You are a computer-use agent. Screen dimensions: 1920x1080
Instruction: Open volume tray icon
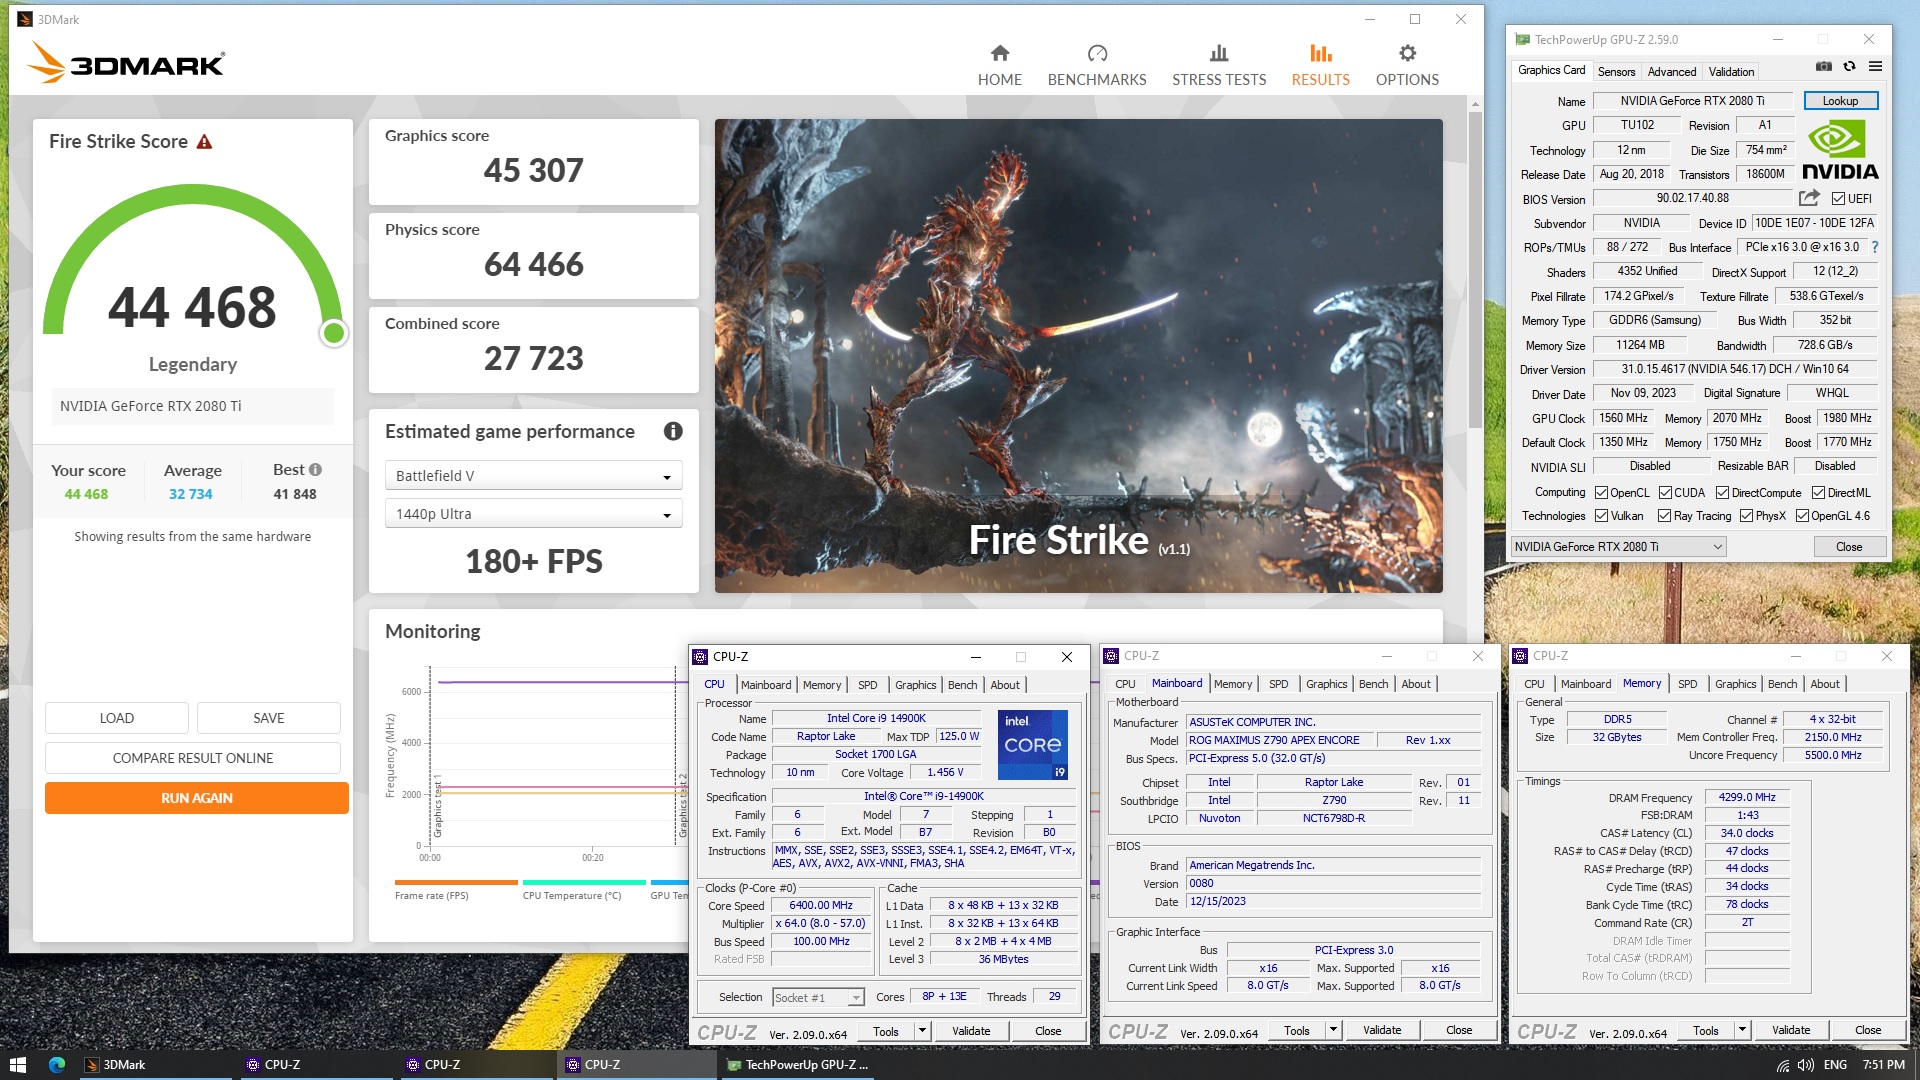pos(1806,1065)
